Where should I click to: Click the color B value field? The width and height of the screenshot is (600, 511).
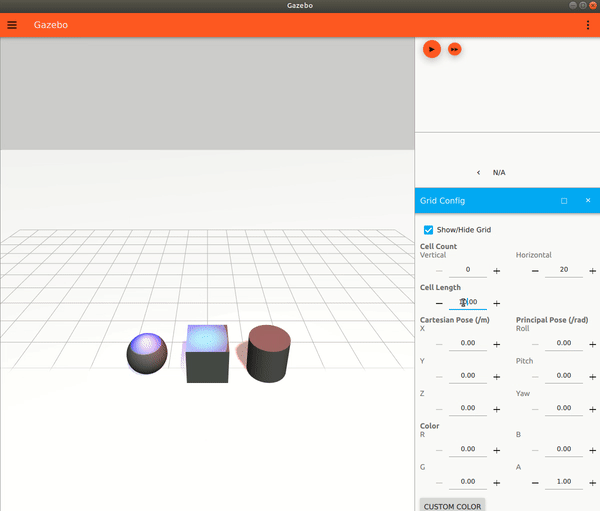(564, 449)
